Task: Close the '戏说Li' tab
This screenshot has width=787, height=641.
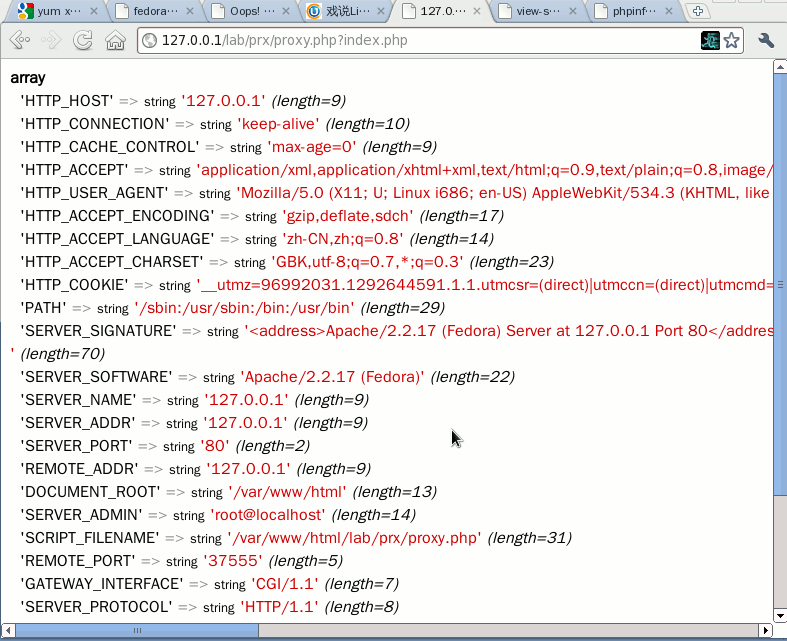Action: tap(381, 11)
